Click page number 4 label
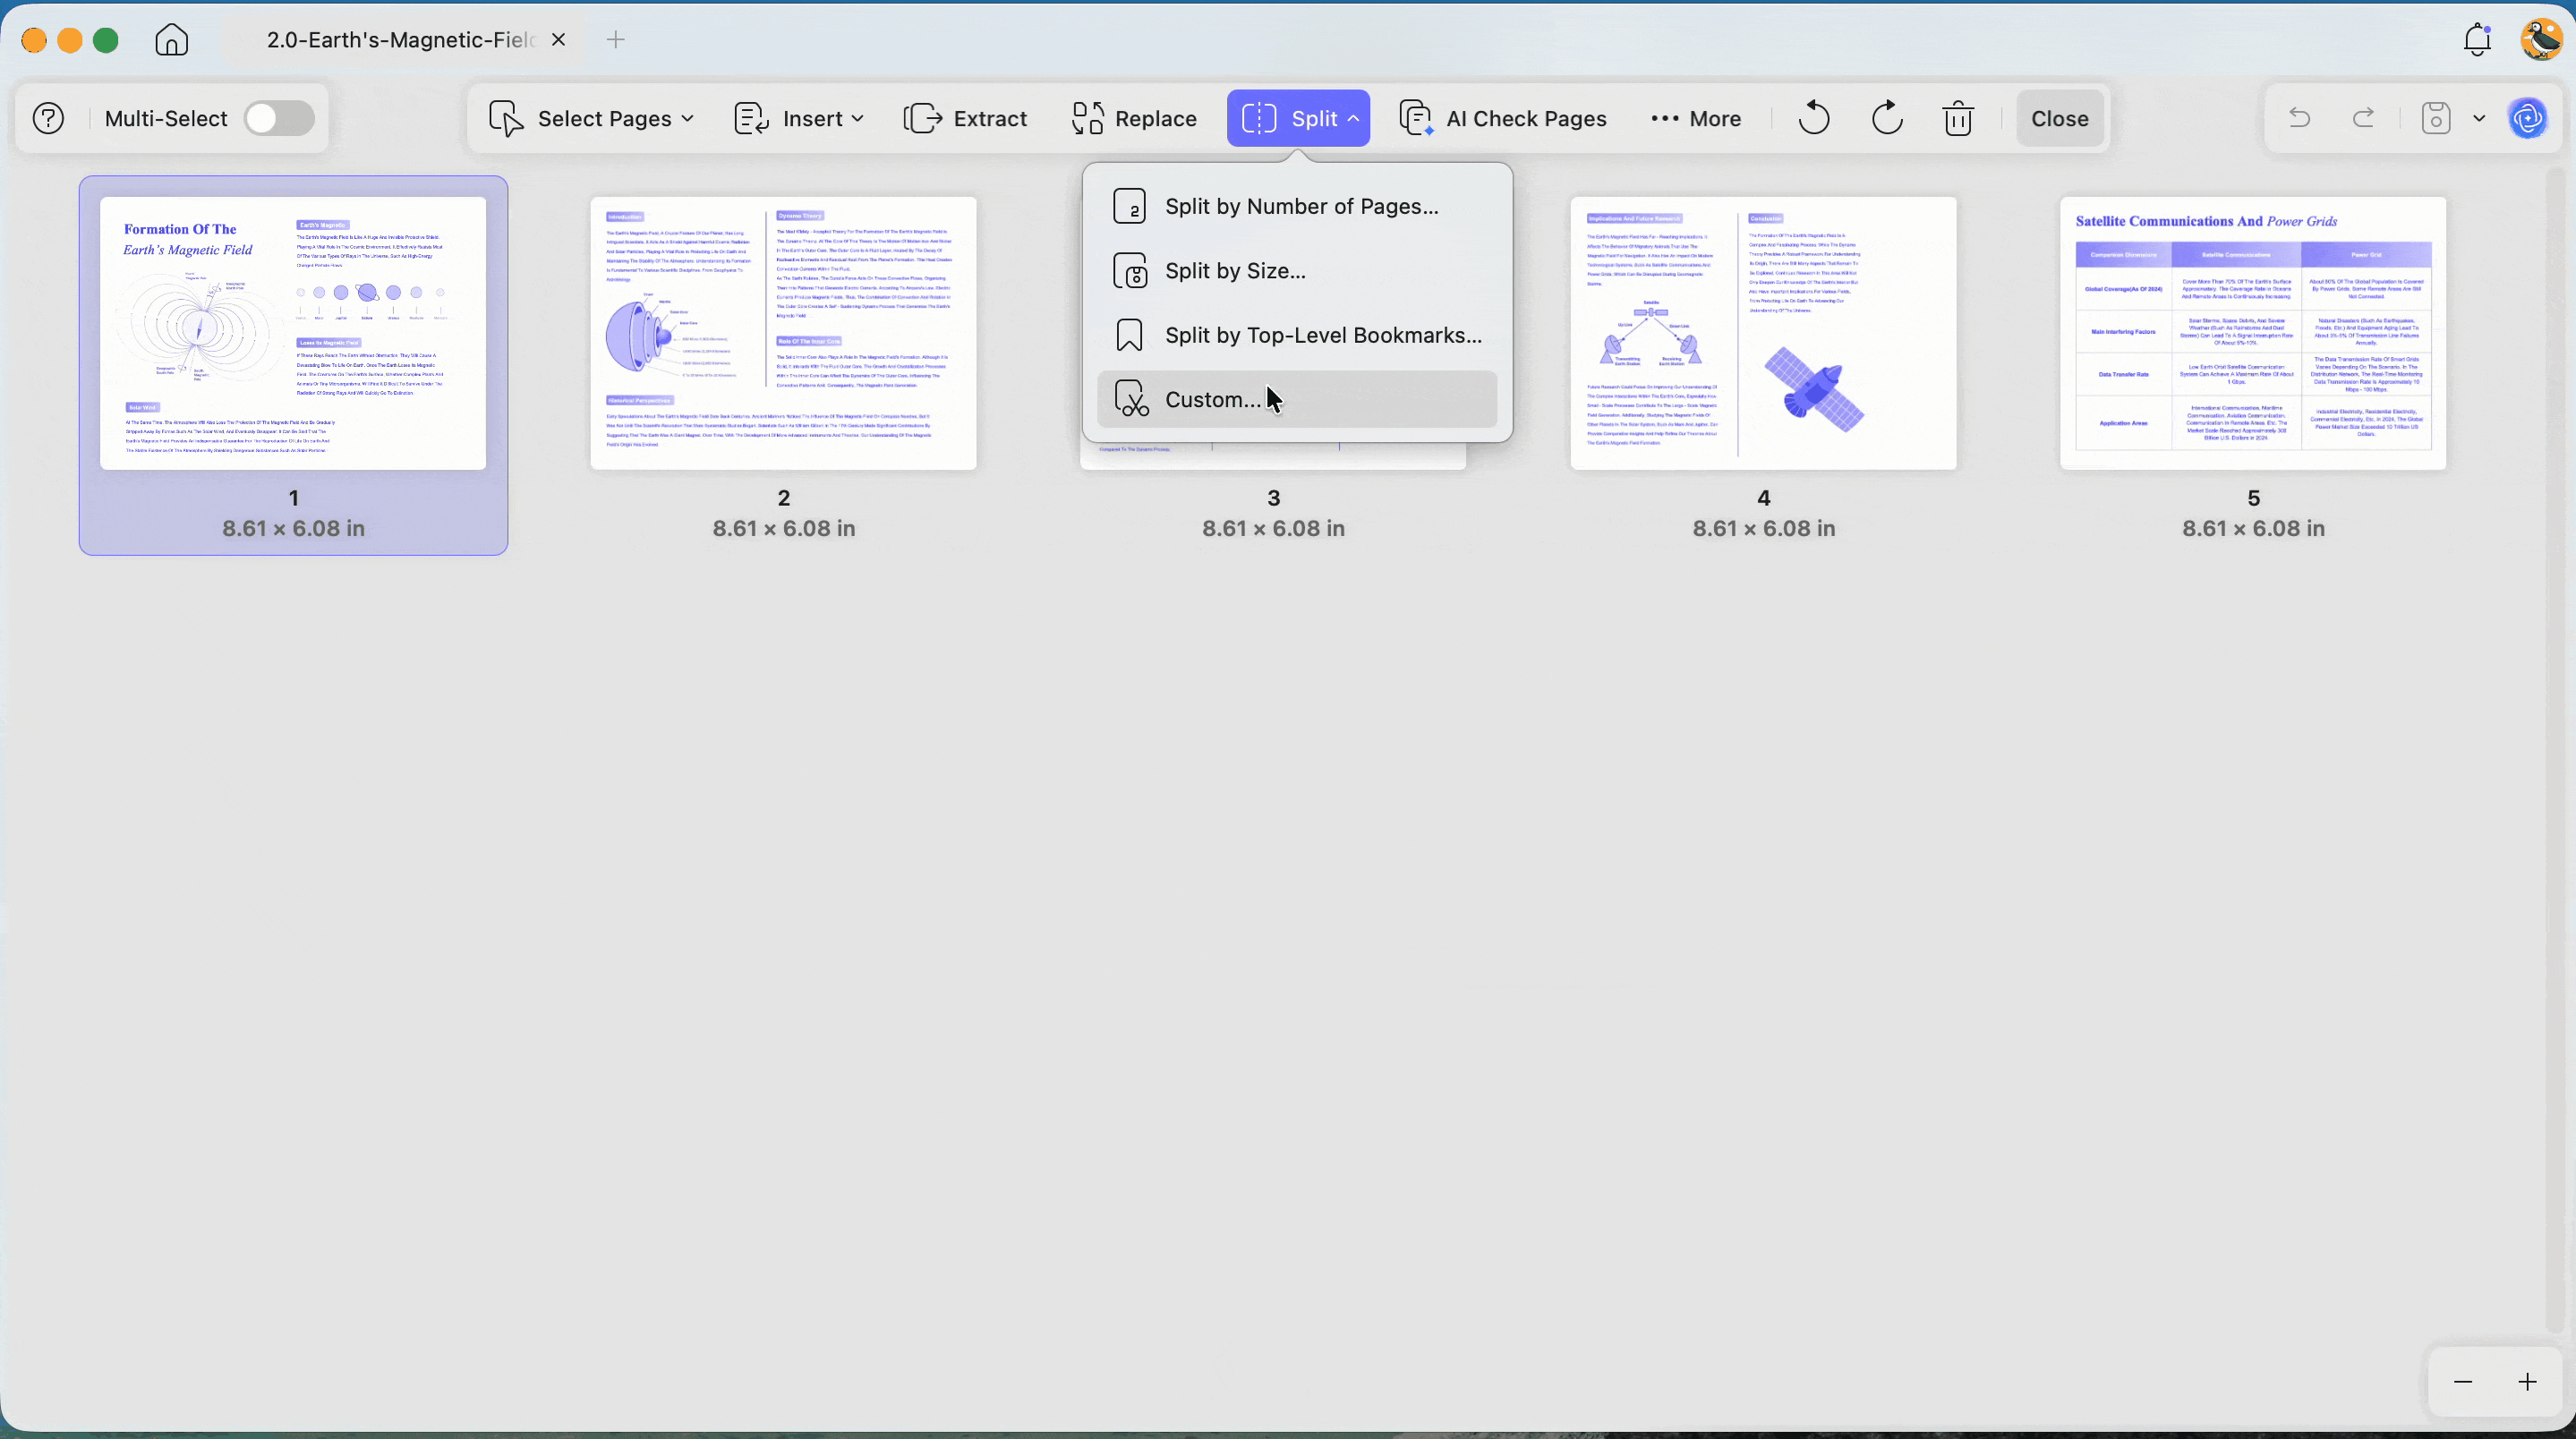Viewport: 2576px width, 1439px height. (x=1763, y=498)
